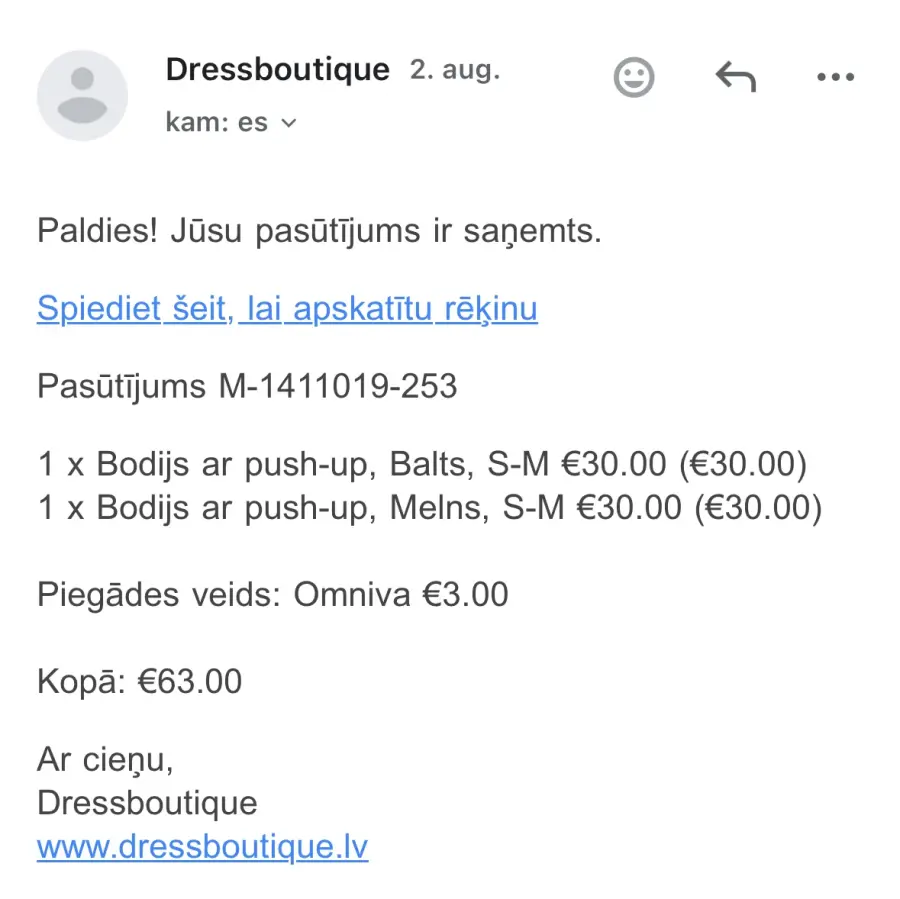The width and height of the screenshot is (900, 899).
Task: Click the 'Omniva €3.00' shipping price
Action: (401, 594)
